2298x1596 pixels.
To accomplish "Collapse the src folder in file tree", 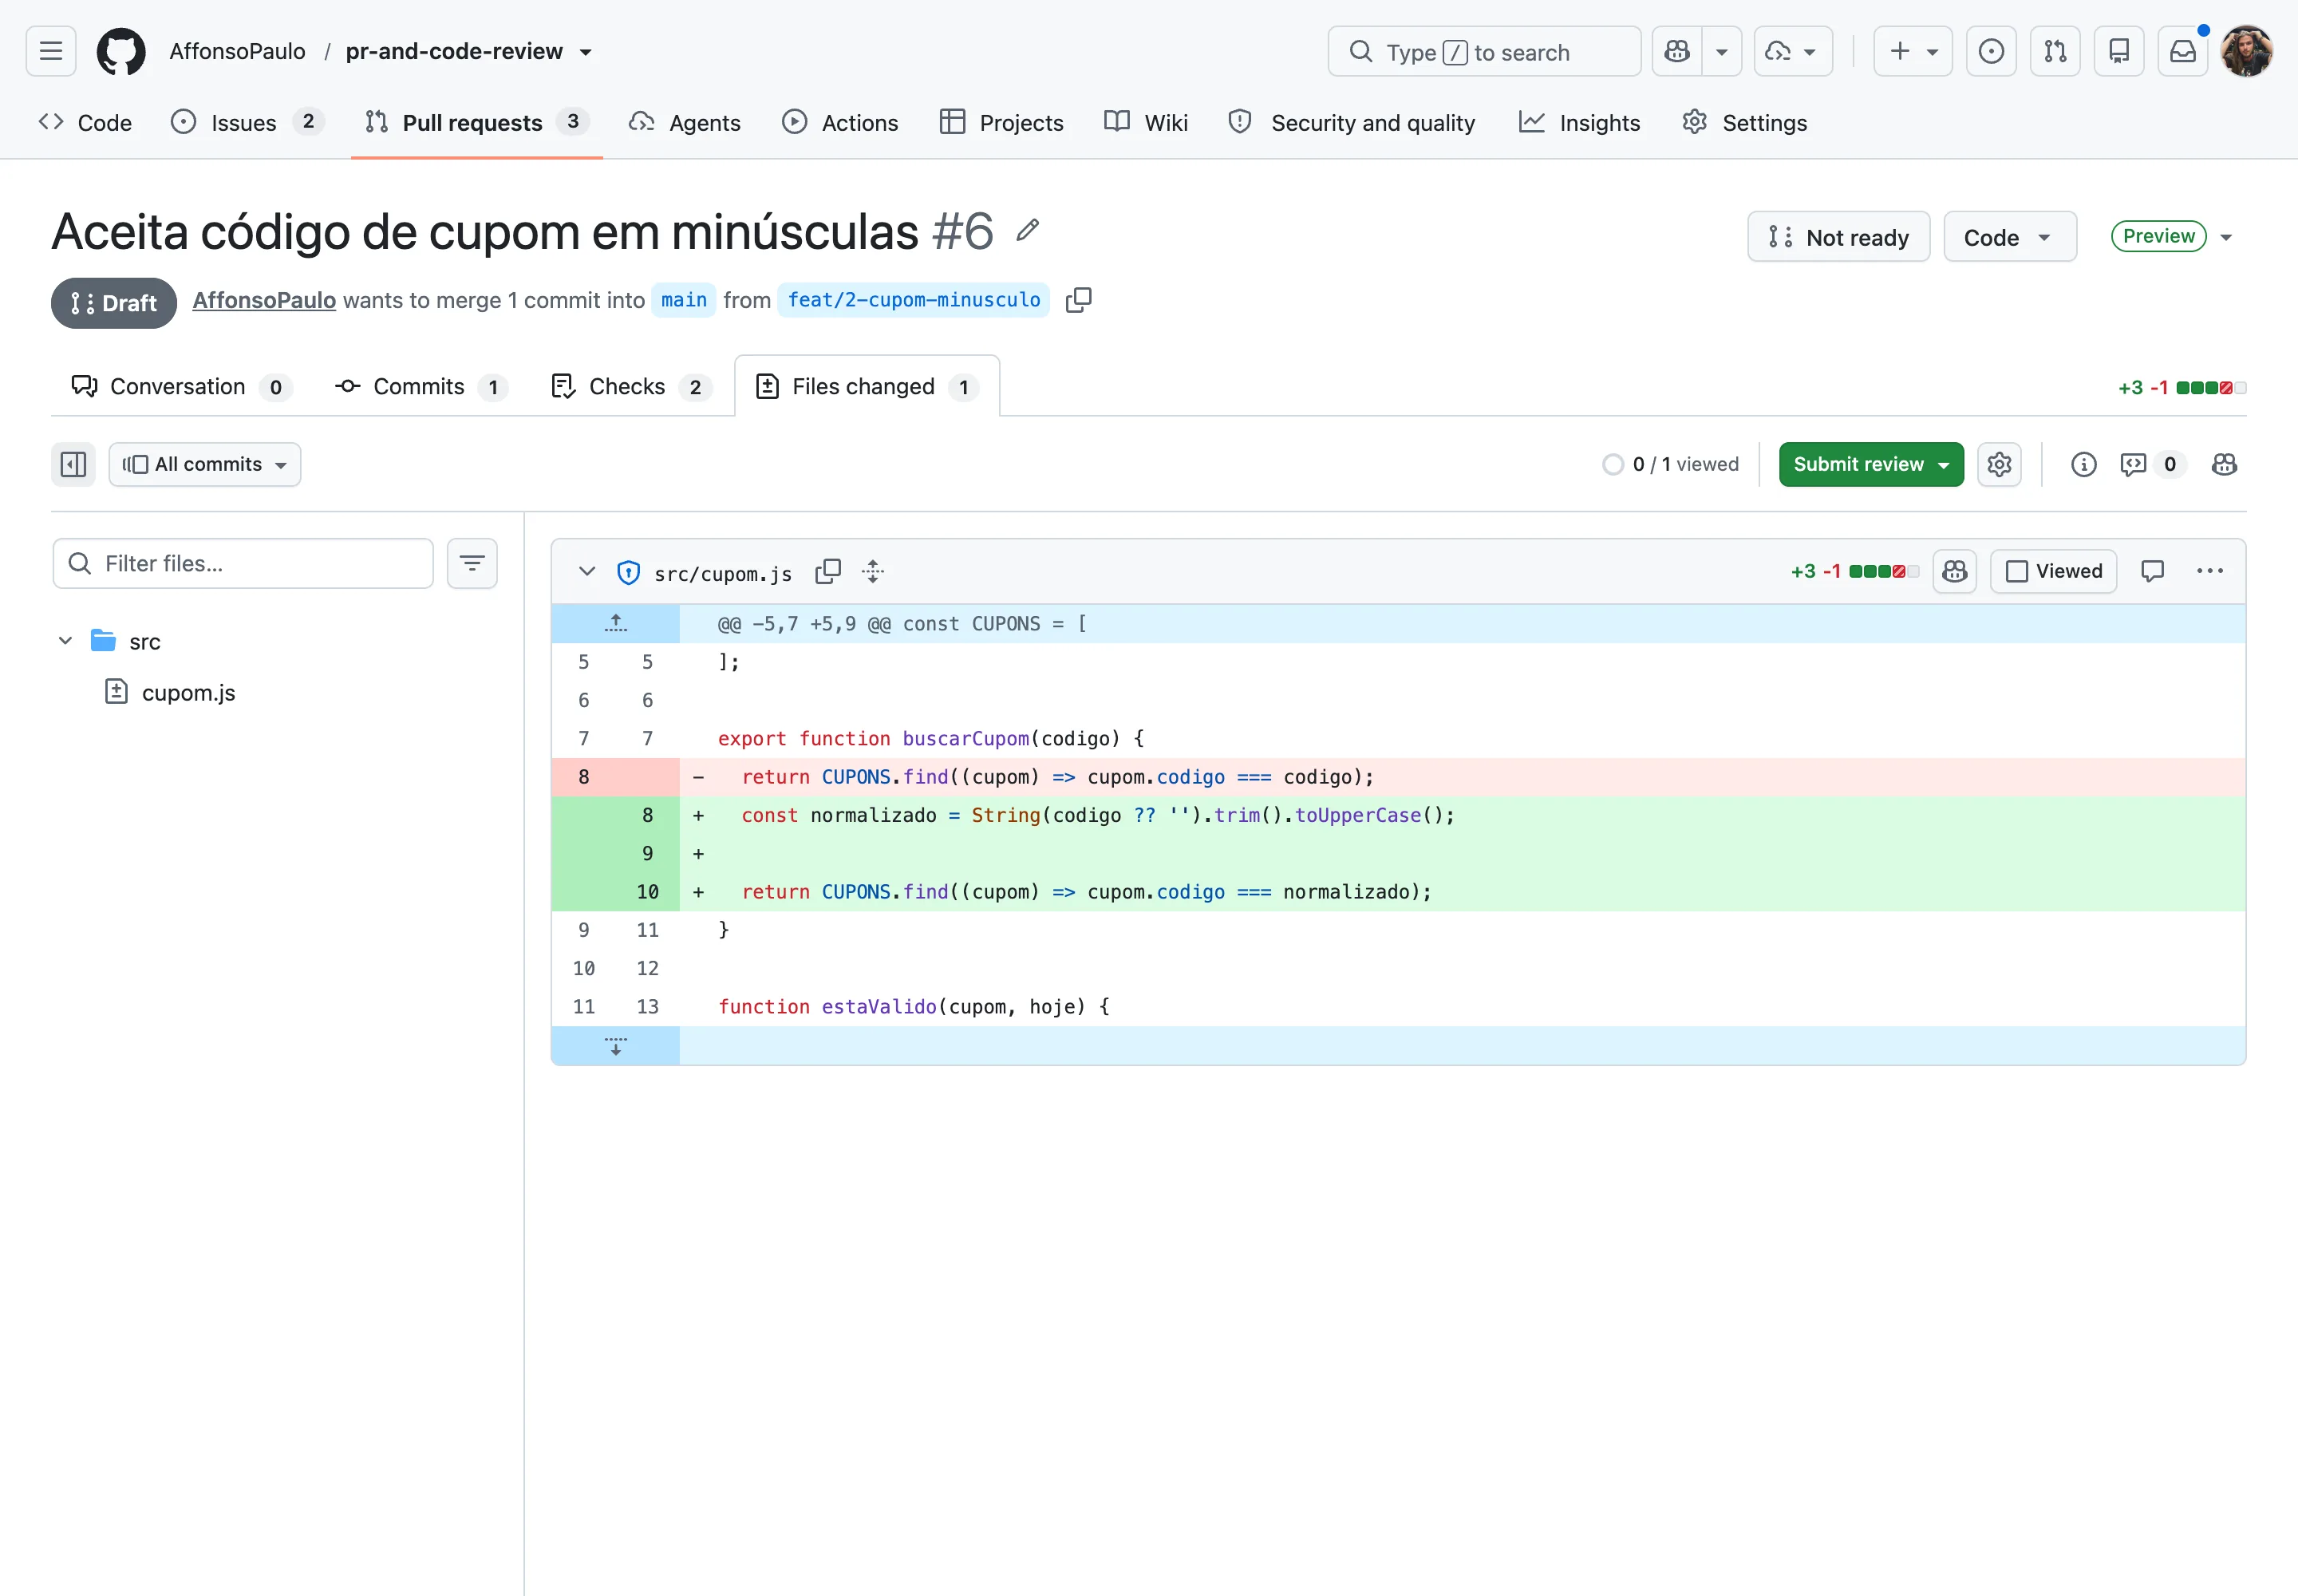I will point(65,641).
